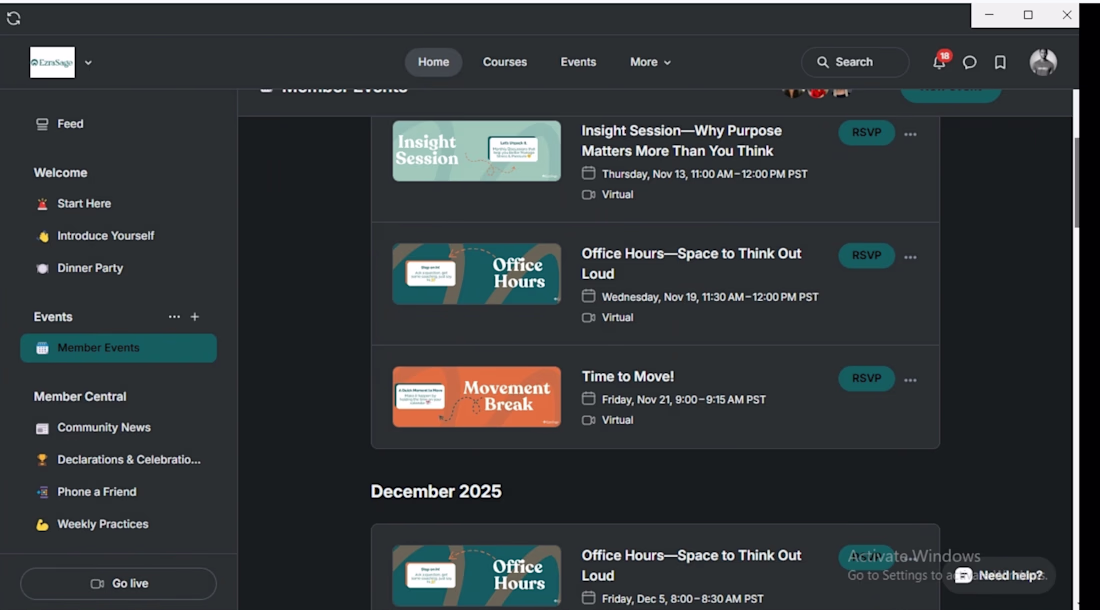The height and width of the screenshot is (610, 1100).
Task: Open saved bookmarks icon
Action: [1000, 62]
